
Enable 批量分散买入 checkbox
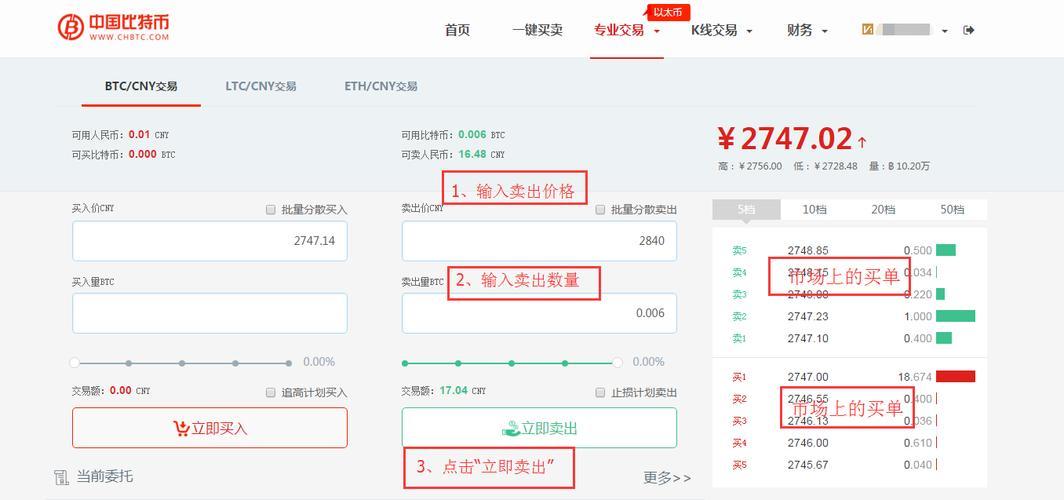271,210
